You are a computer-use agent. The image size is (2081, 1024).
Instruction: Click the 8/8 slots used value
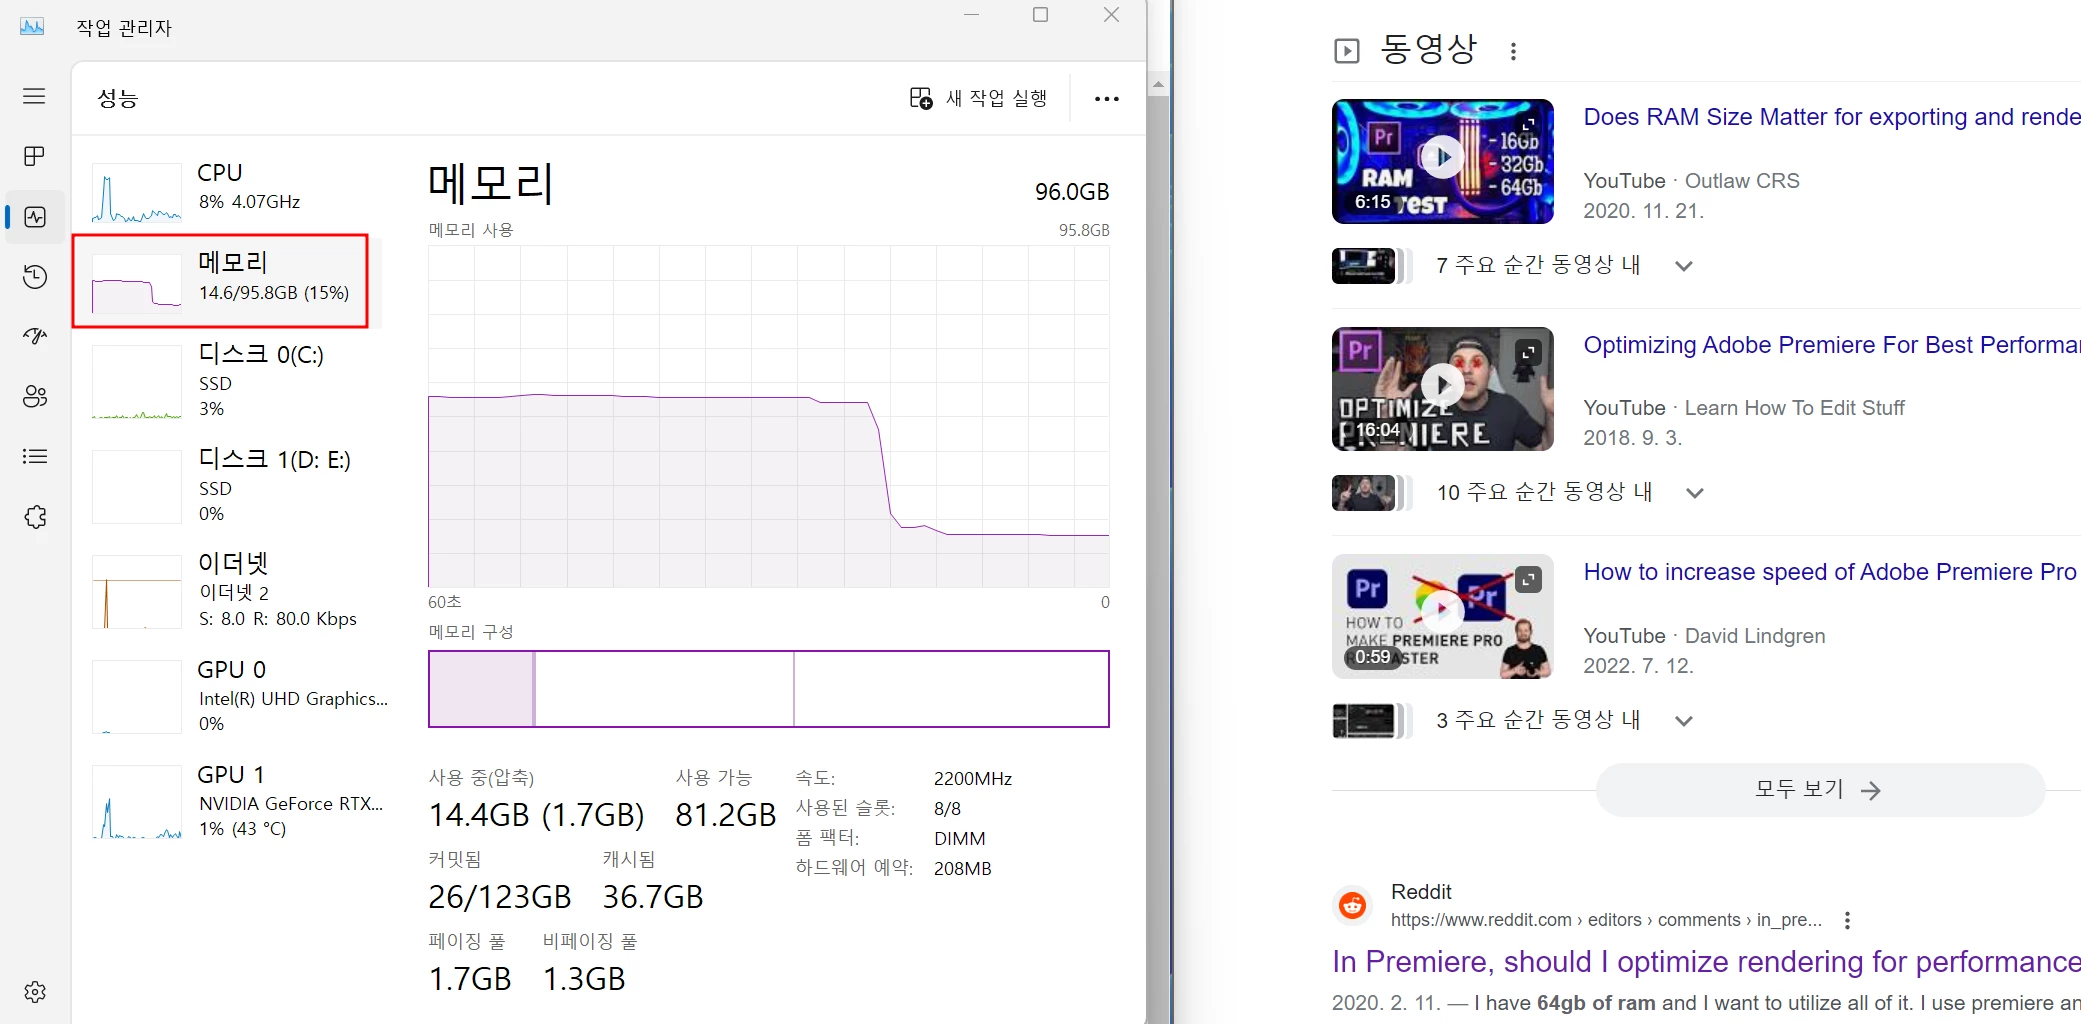click(x=947, y=809)
